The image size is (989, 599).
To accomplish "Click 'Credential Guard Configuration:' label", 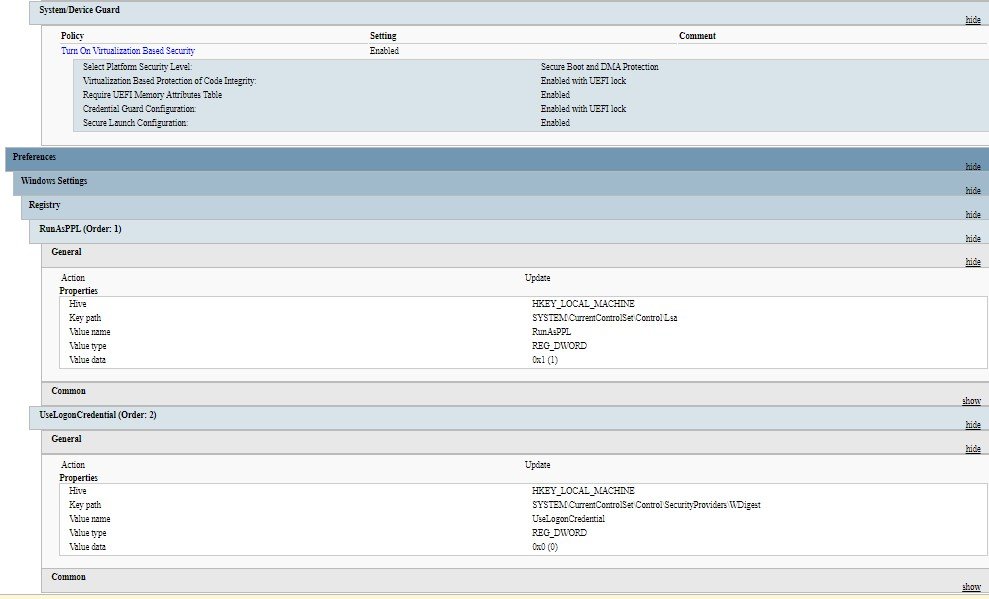I will [x=139, y=108].
